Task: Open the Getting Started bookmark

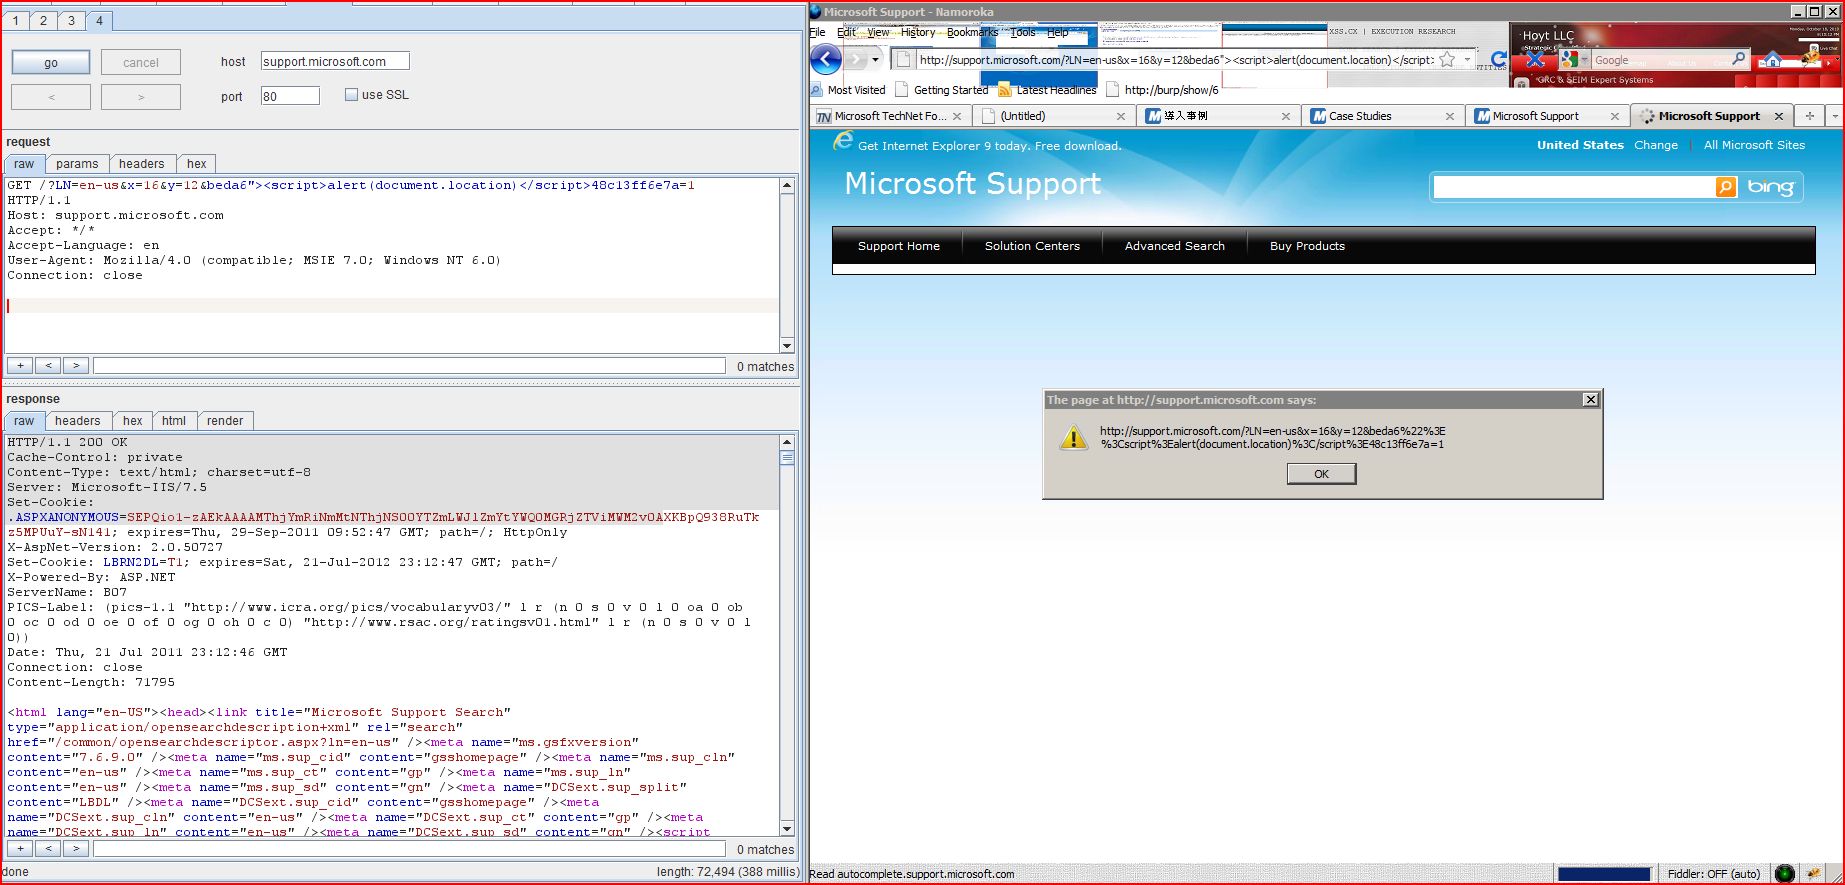Action: click(x=941, y=90)
